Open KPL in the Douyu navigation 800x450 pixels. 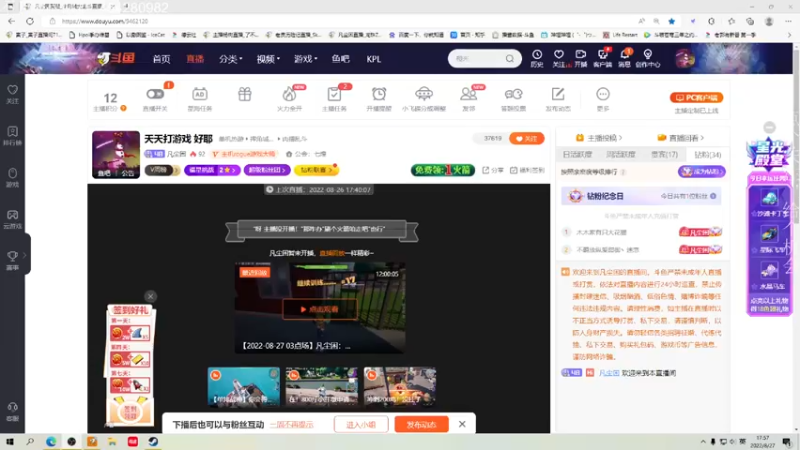tap(373, 59)
